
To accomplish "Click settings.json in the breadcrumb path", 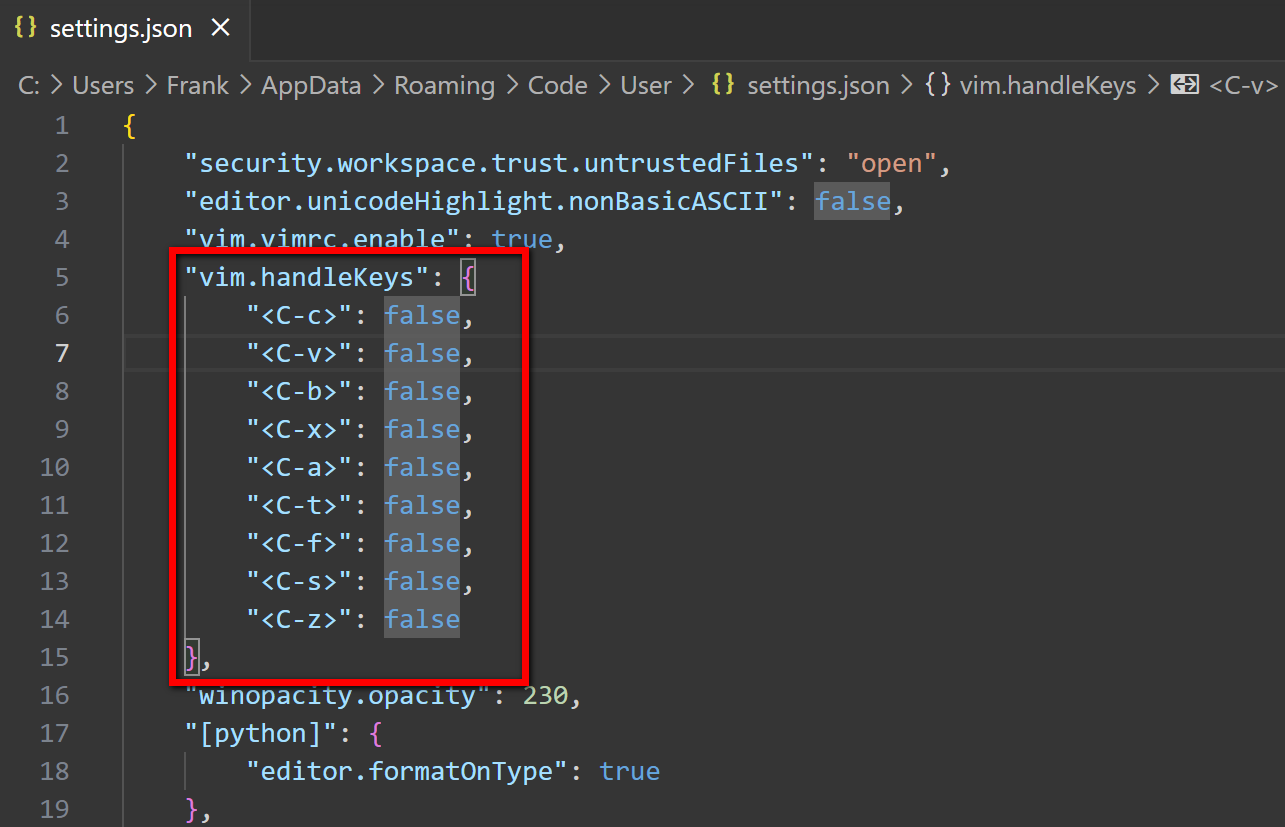I will (818, 86).
